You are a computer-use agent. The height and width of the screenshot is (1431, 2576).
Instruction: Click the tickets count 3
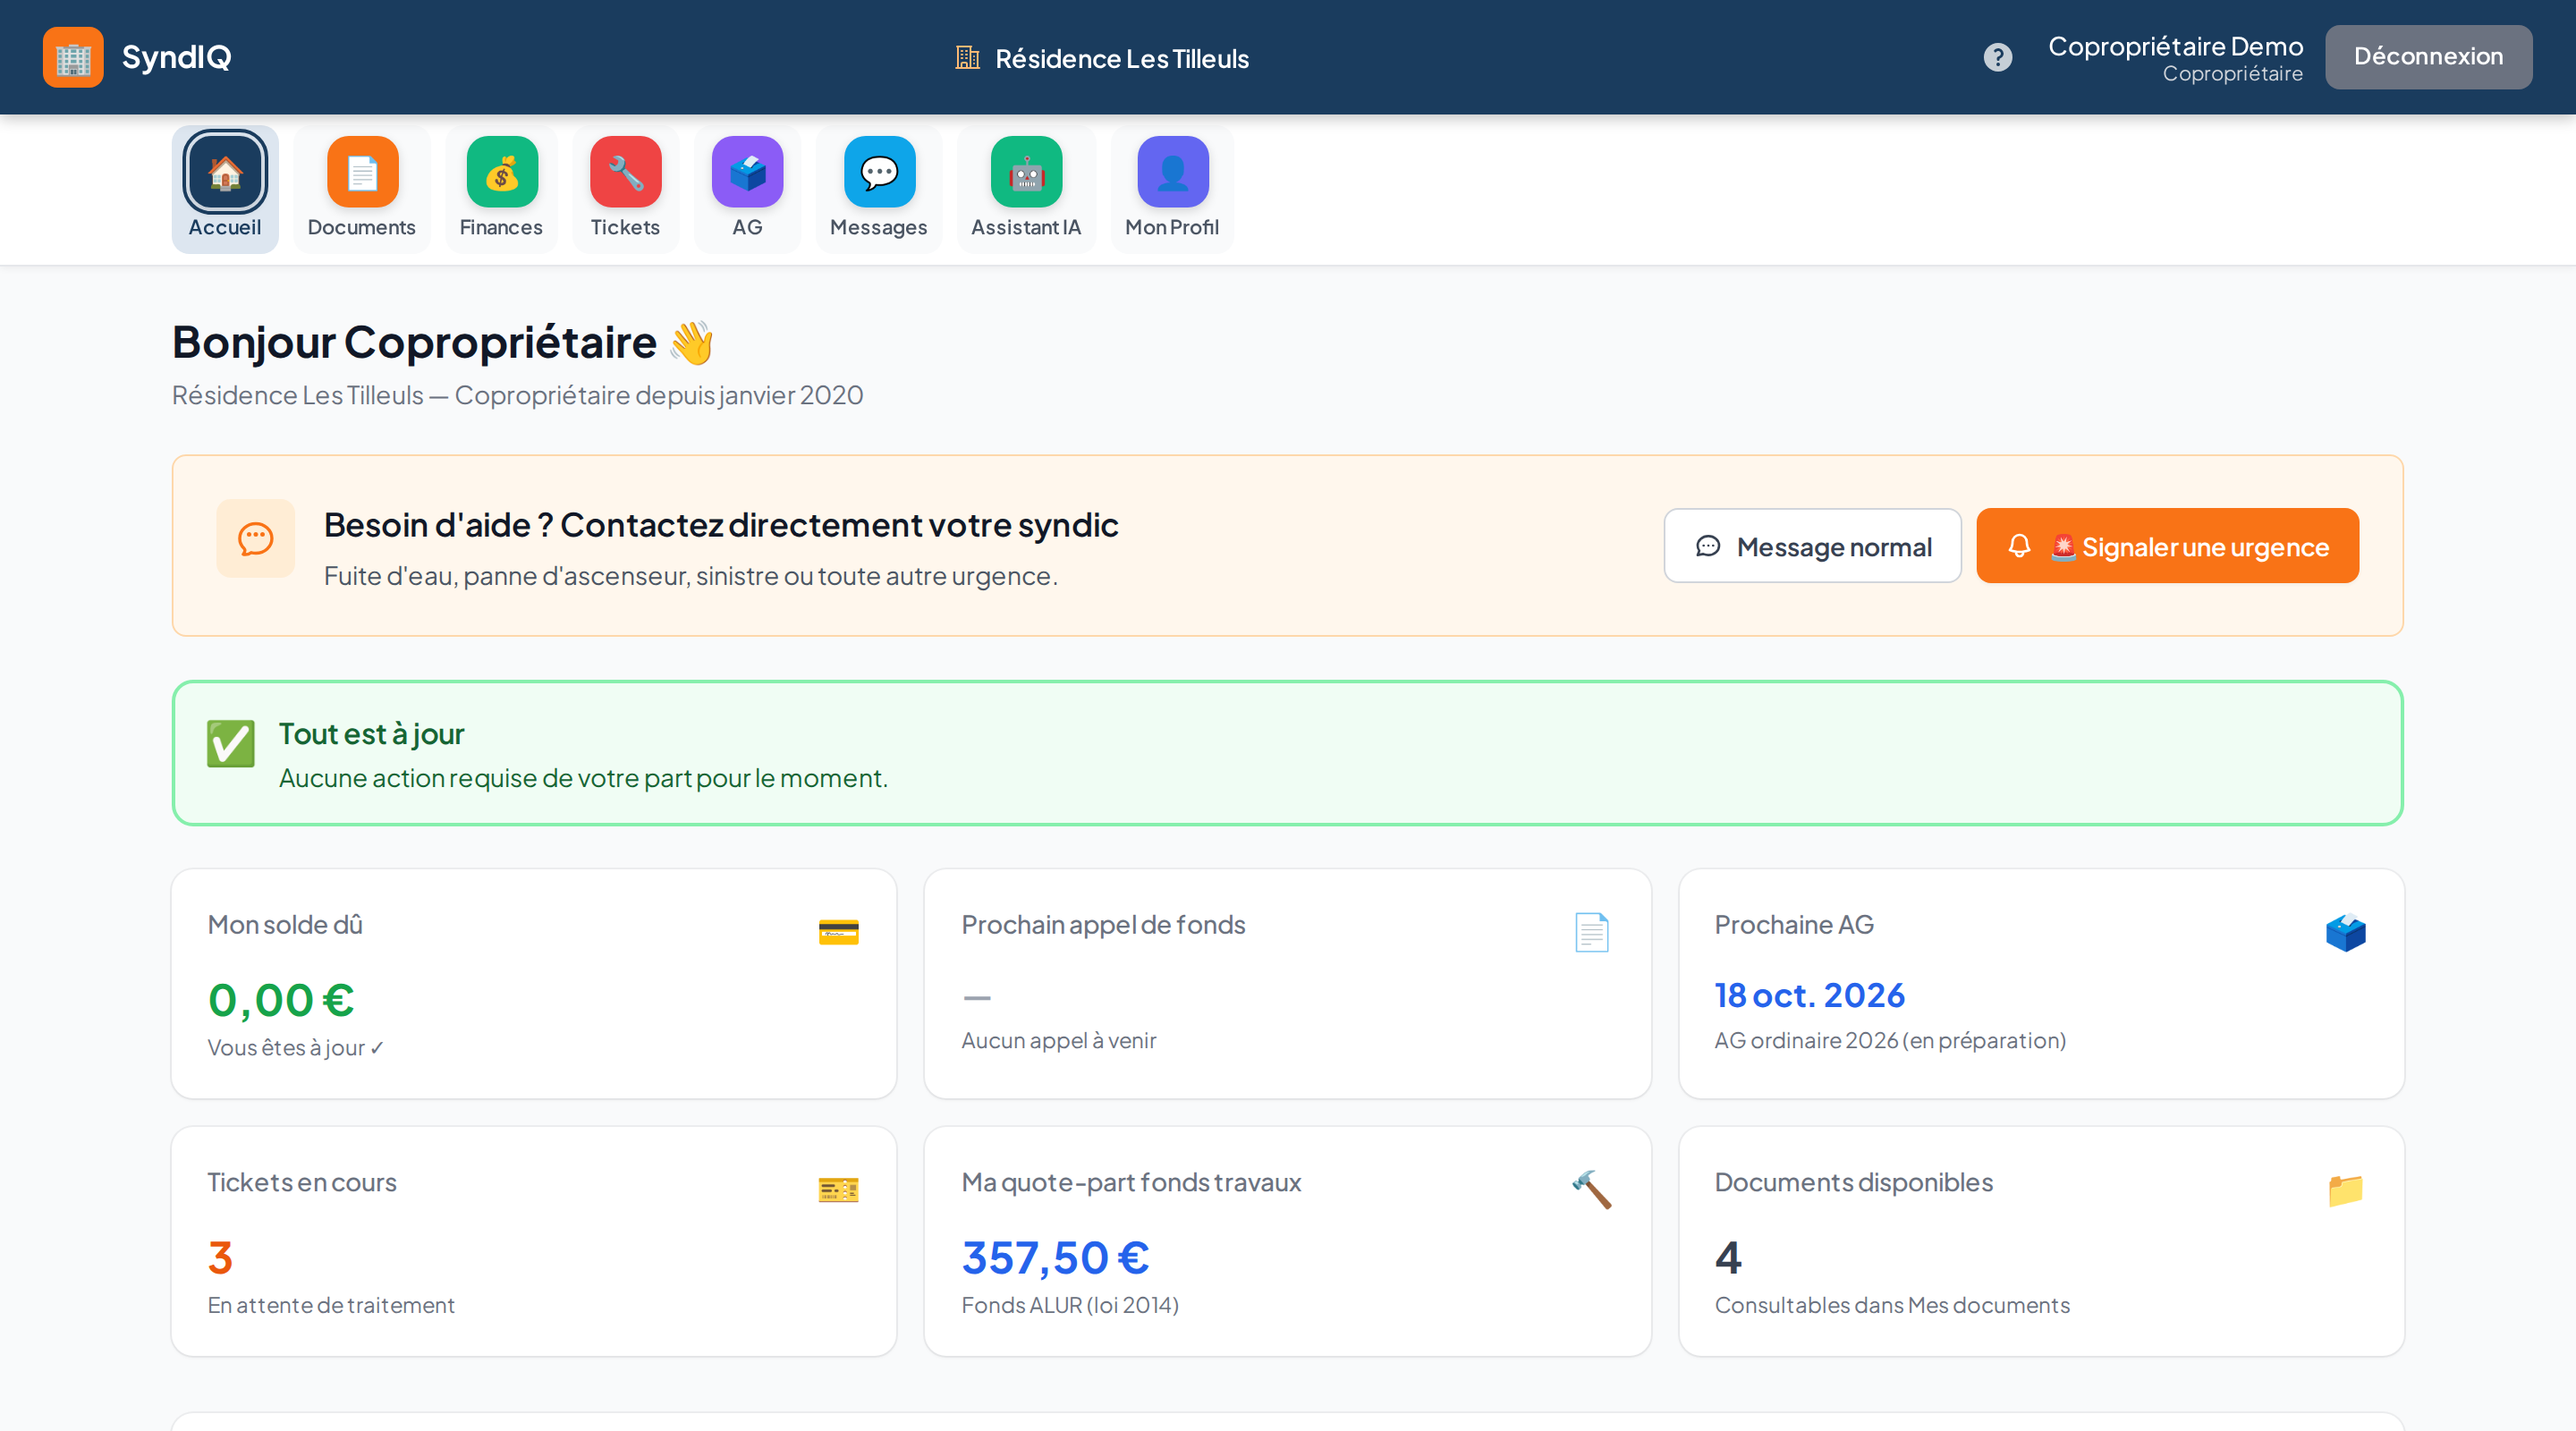point(220,1258)
